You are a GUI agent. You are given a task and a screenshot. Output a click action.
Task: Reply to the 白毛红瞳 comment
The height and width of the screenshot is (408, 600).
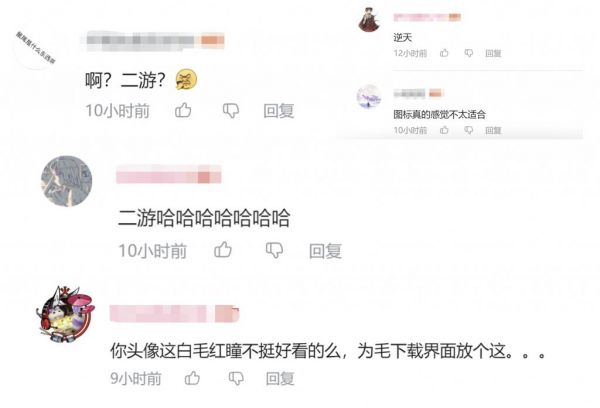click(x=280, y=379)
